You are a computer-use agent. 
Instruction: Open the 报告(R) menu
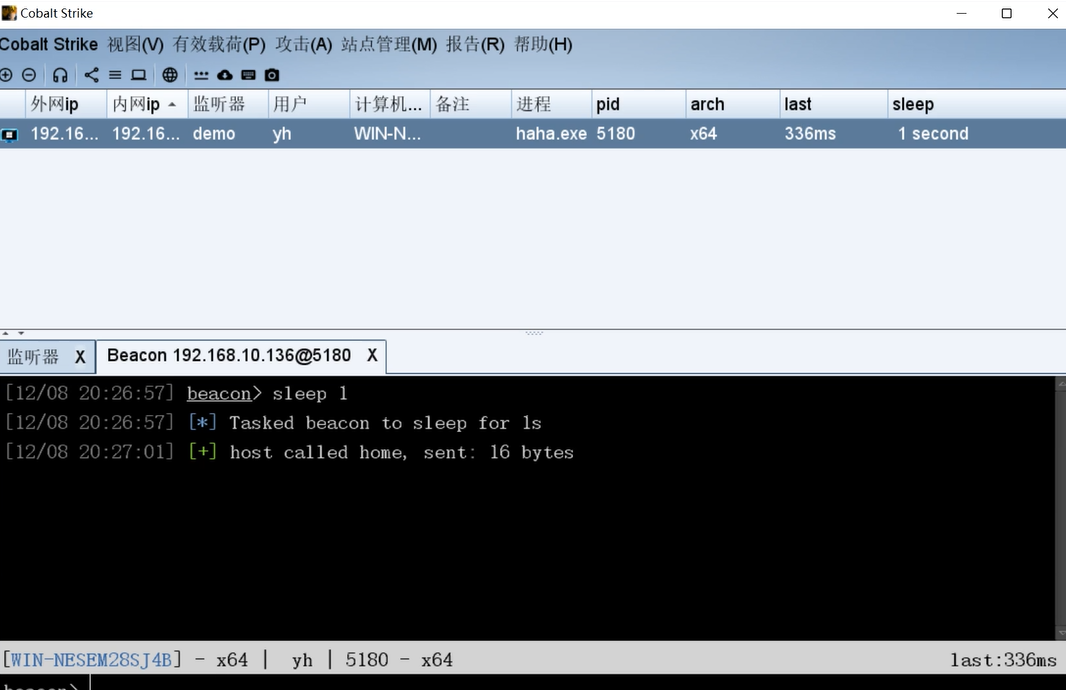pyautogui.click(x=475, y=45)
